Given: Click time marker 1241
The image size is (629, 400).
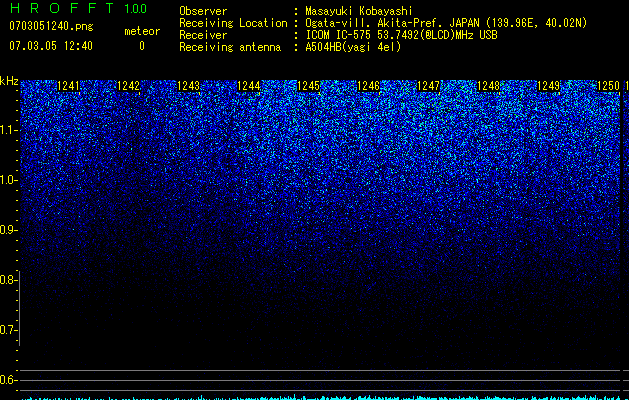Looking at the screenshot, I should (69, 86).
